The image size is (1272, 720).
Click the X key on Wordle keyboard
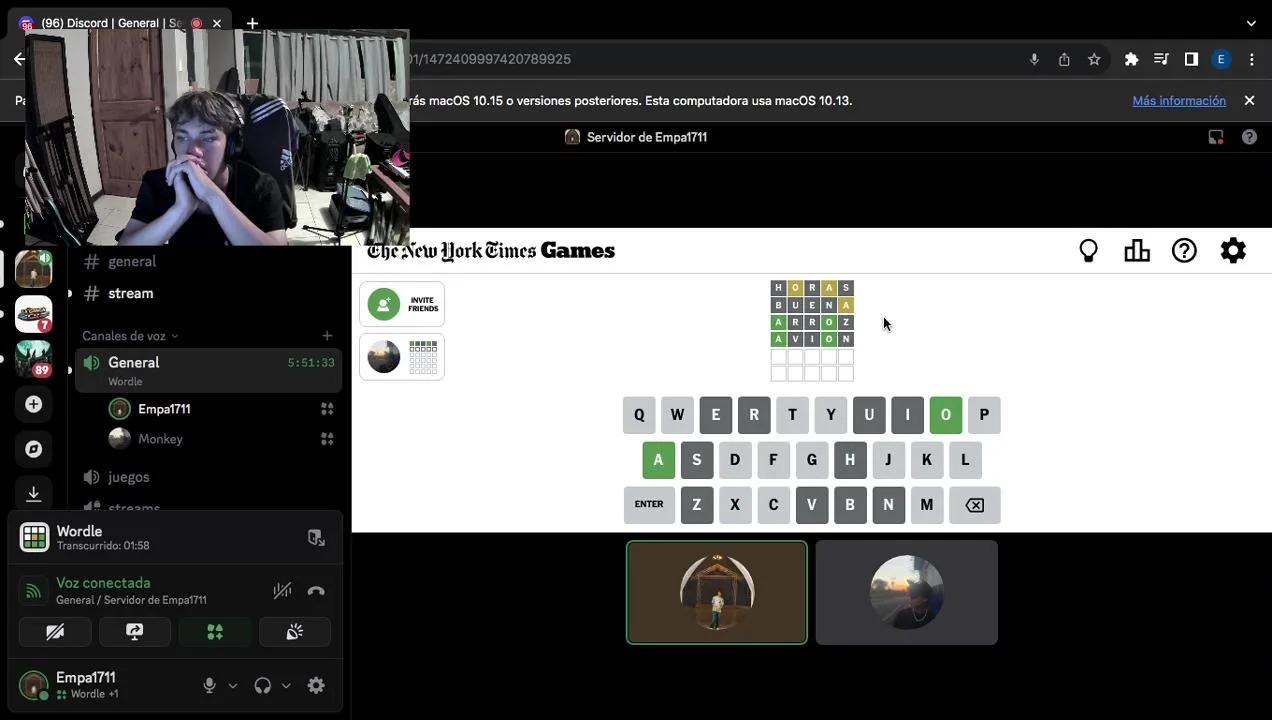(735, 505)
